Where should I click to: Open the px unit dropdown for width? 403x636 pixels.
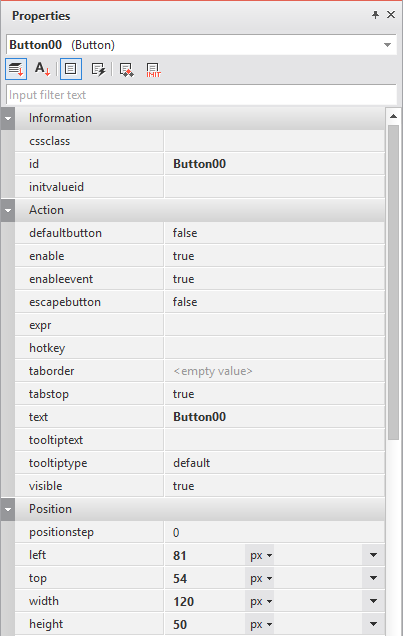(260, 601)
